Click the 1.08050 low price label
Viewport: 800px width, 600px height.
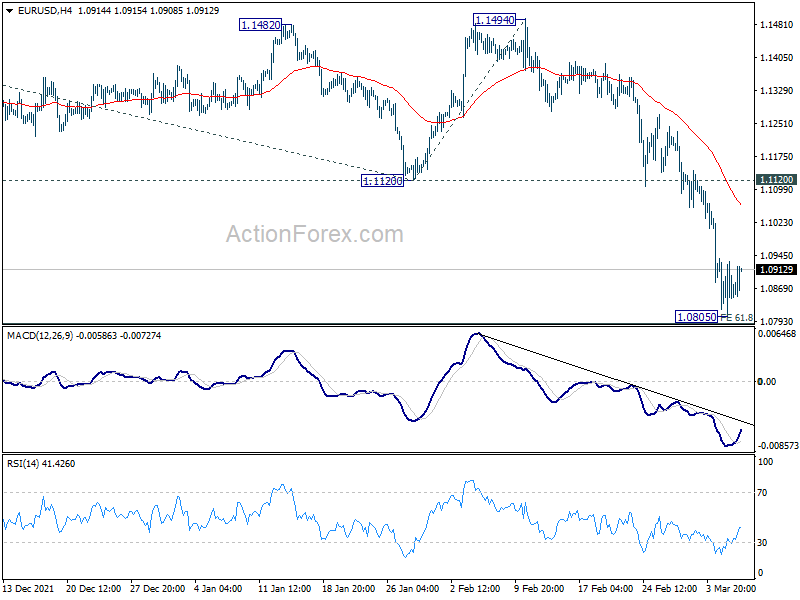tap(696, 317)
